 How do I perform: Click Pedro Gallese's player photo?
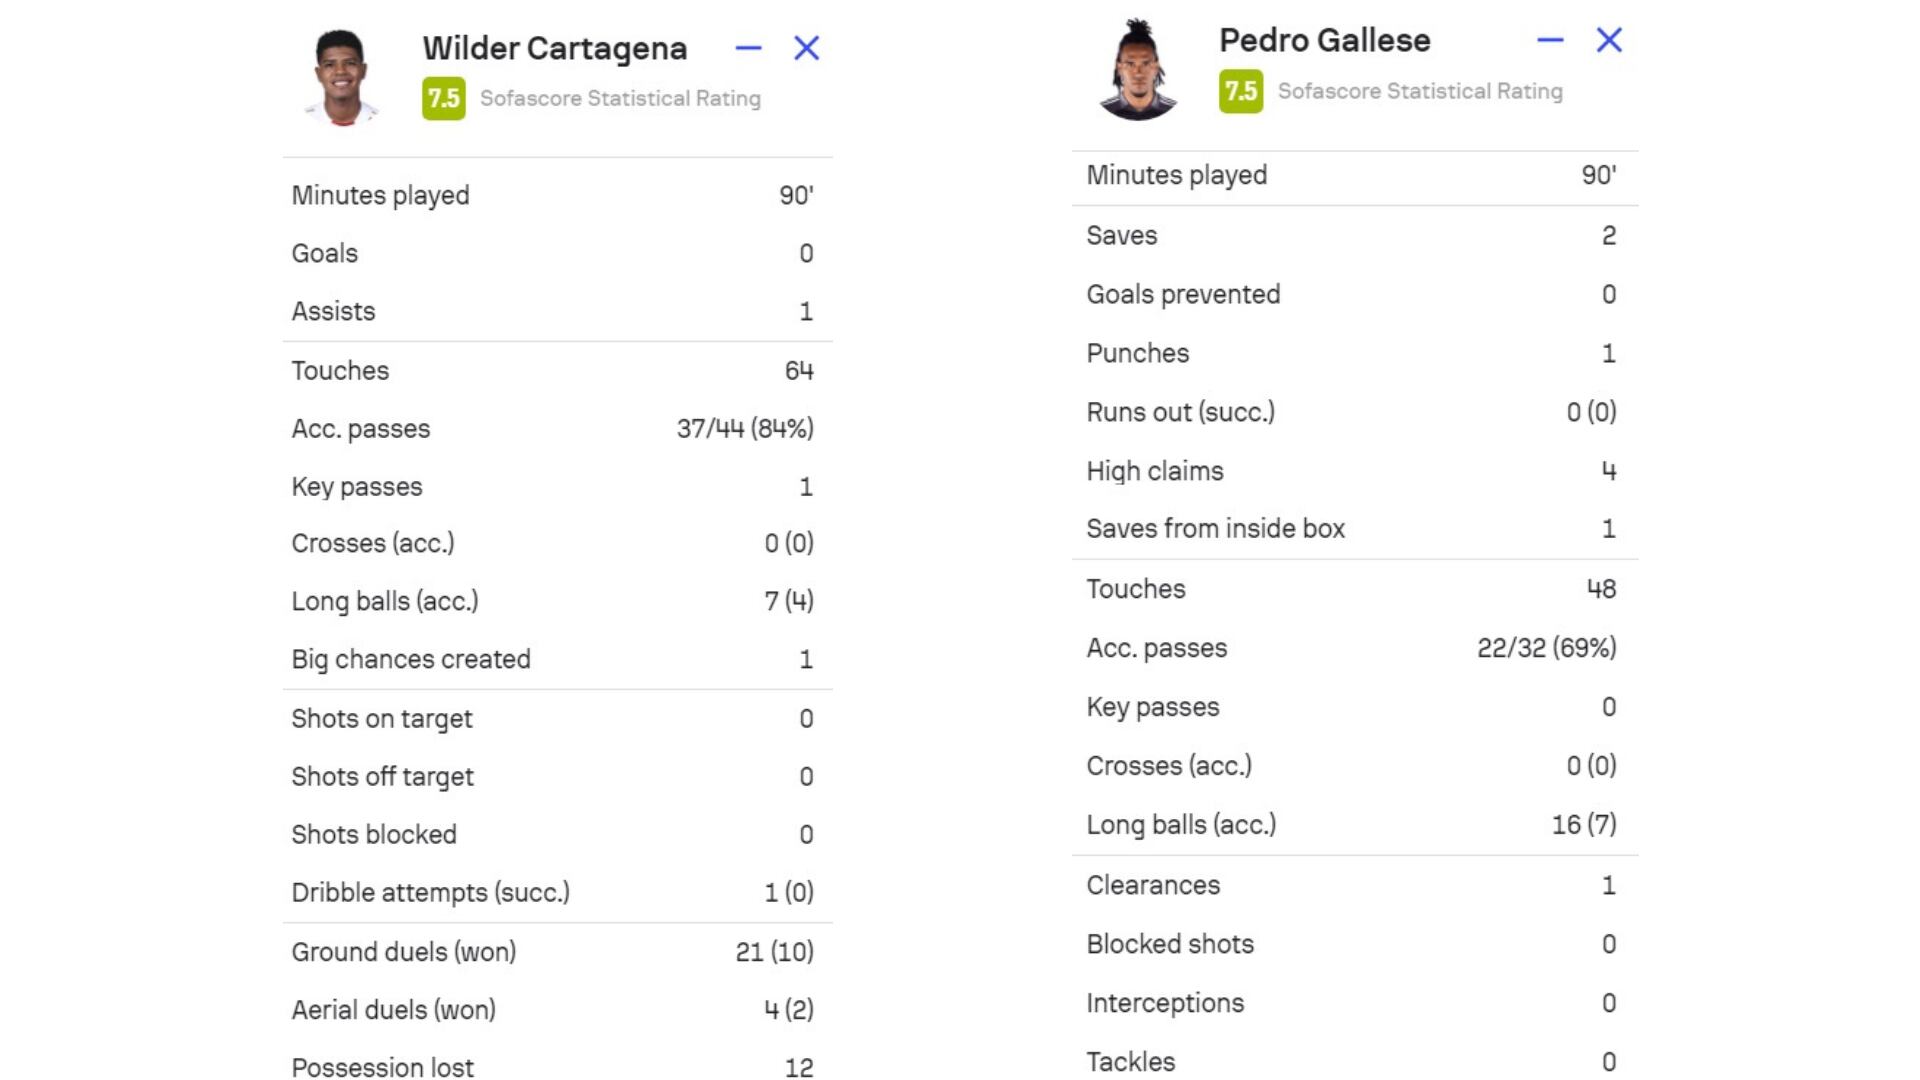tap(1138, 70)
